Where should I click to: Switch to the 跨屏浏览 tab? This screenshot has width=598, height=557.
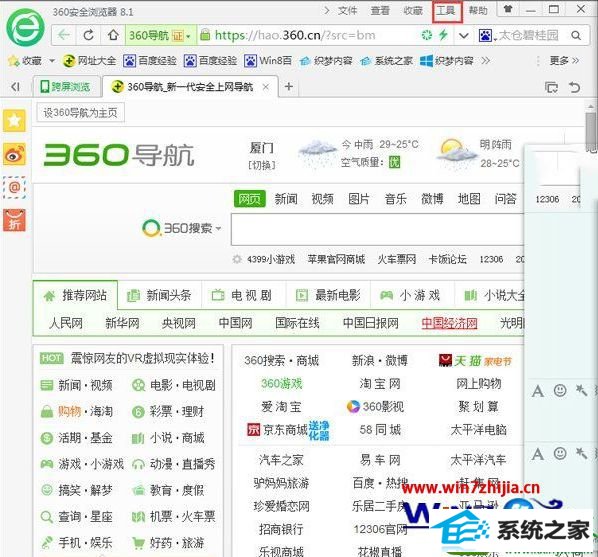click(67, 87)
